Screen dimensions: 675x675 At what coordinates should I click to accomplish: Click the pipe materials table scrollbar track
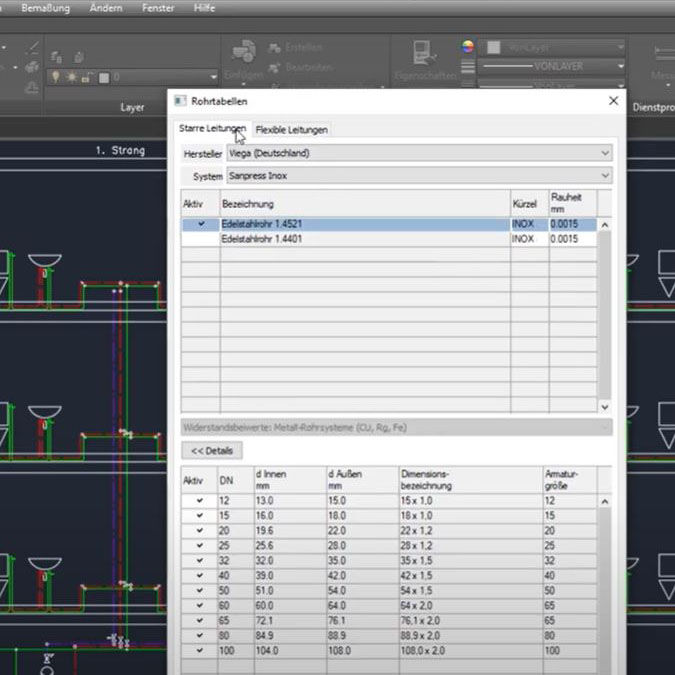[604, 316]
